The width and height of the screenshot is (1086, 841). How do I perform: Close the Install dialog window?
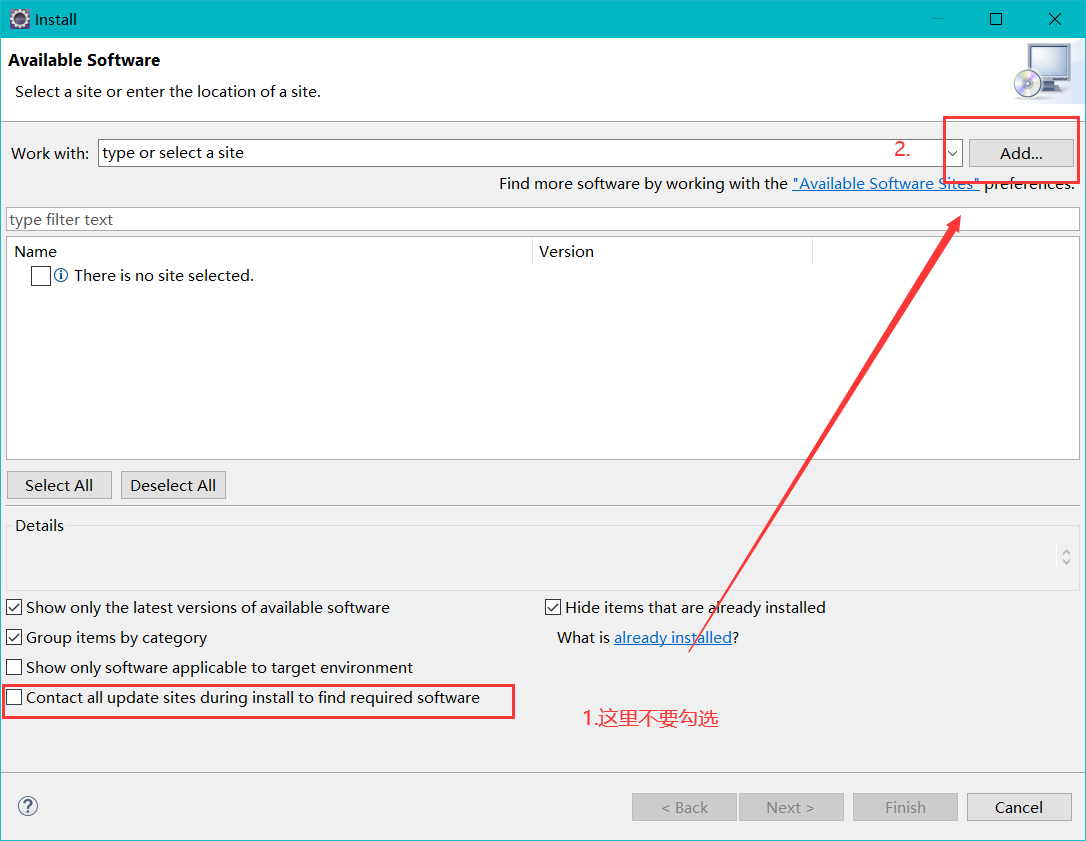(x=1055, y=19)
